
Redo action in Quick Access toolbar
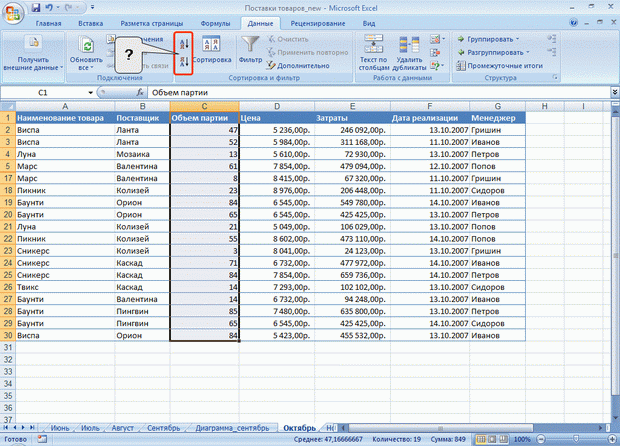(67, 7)
